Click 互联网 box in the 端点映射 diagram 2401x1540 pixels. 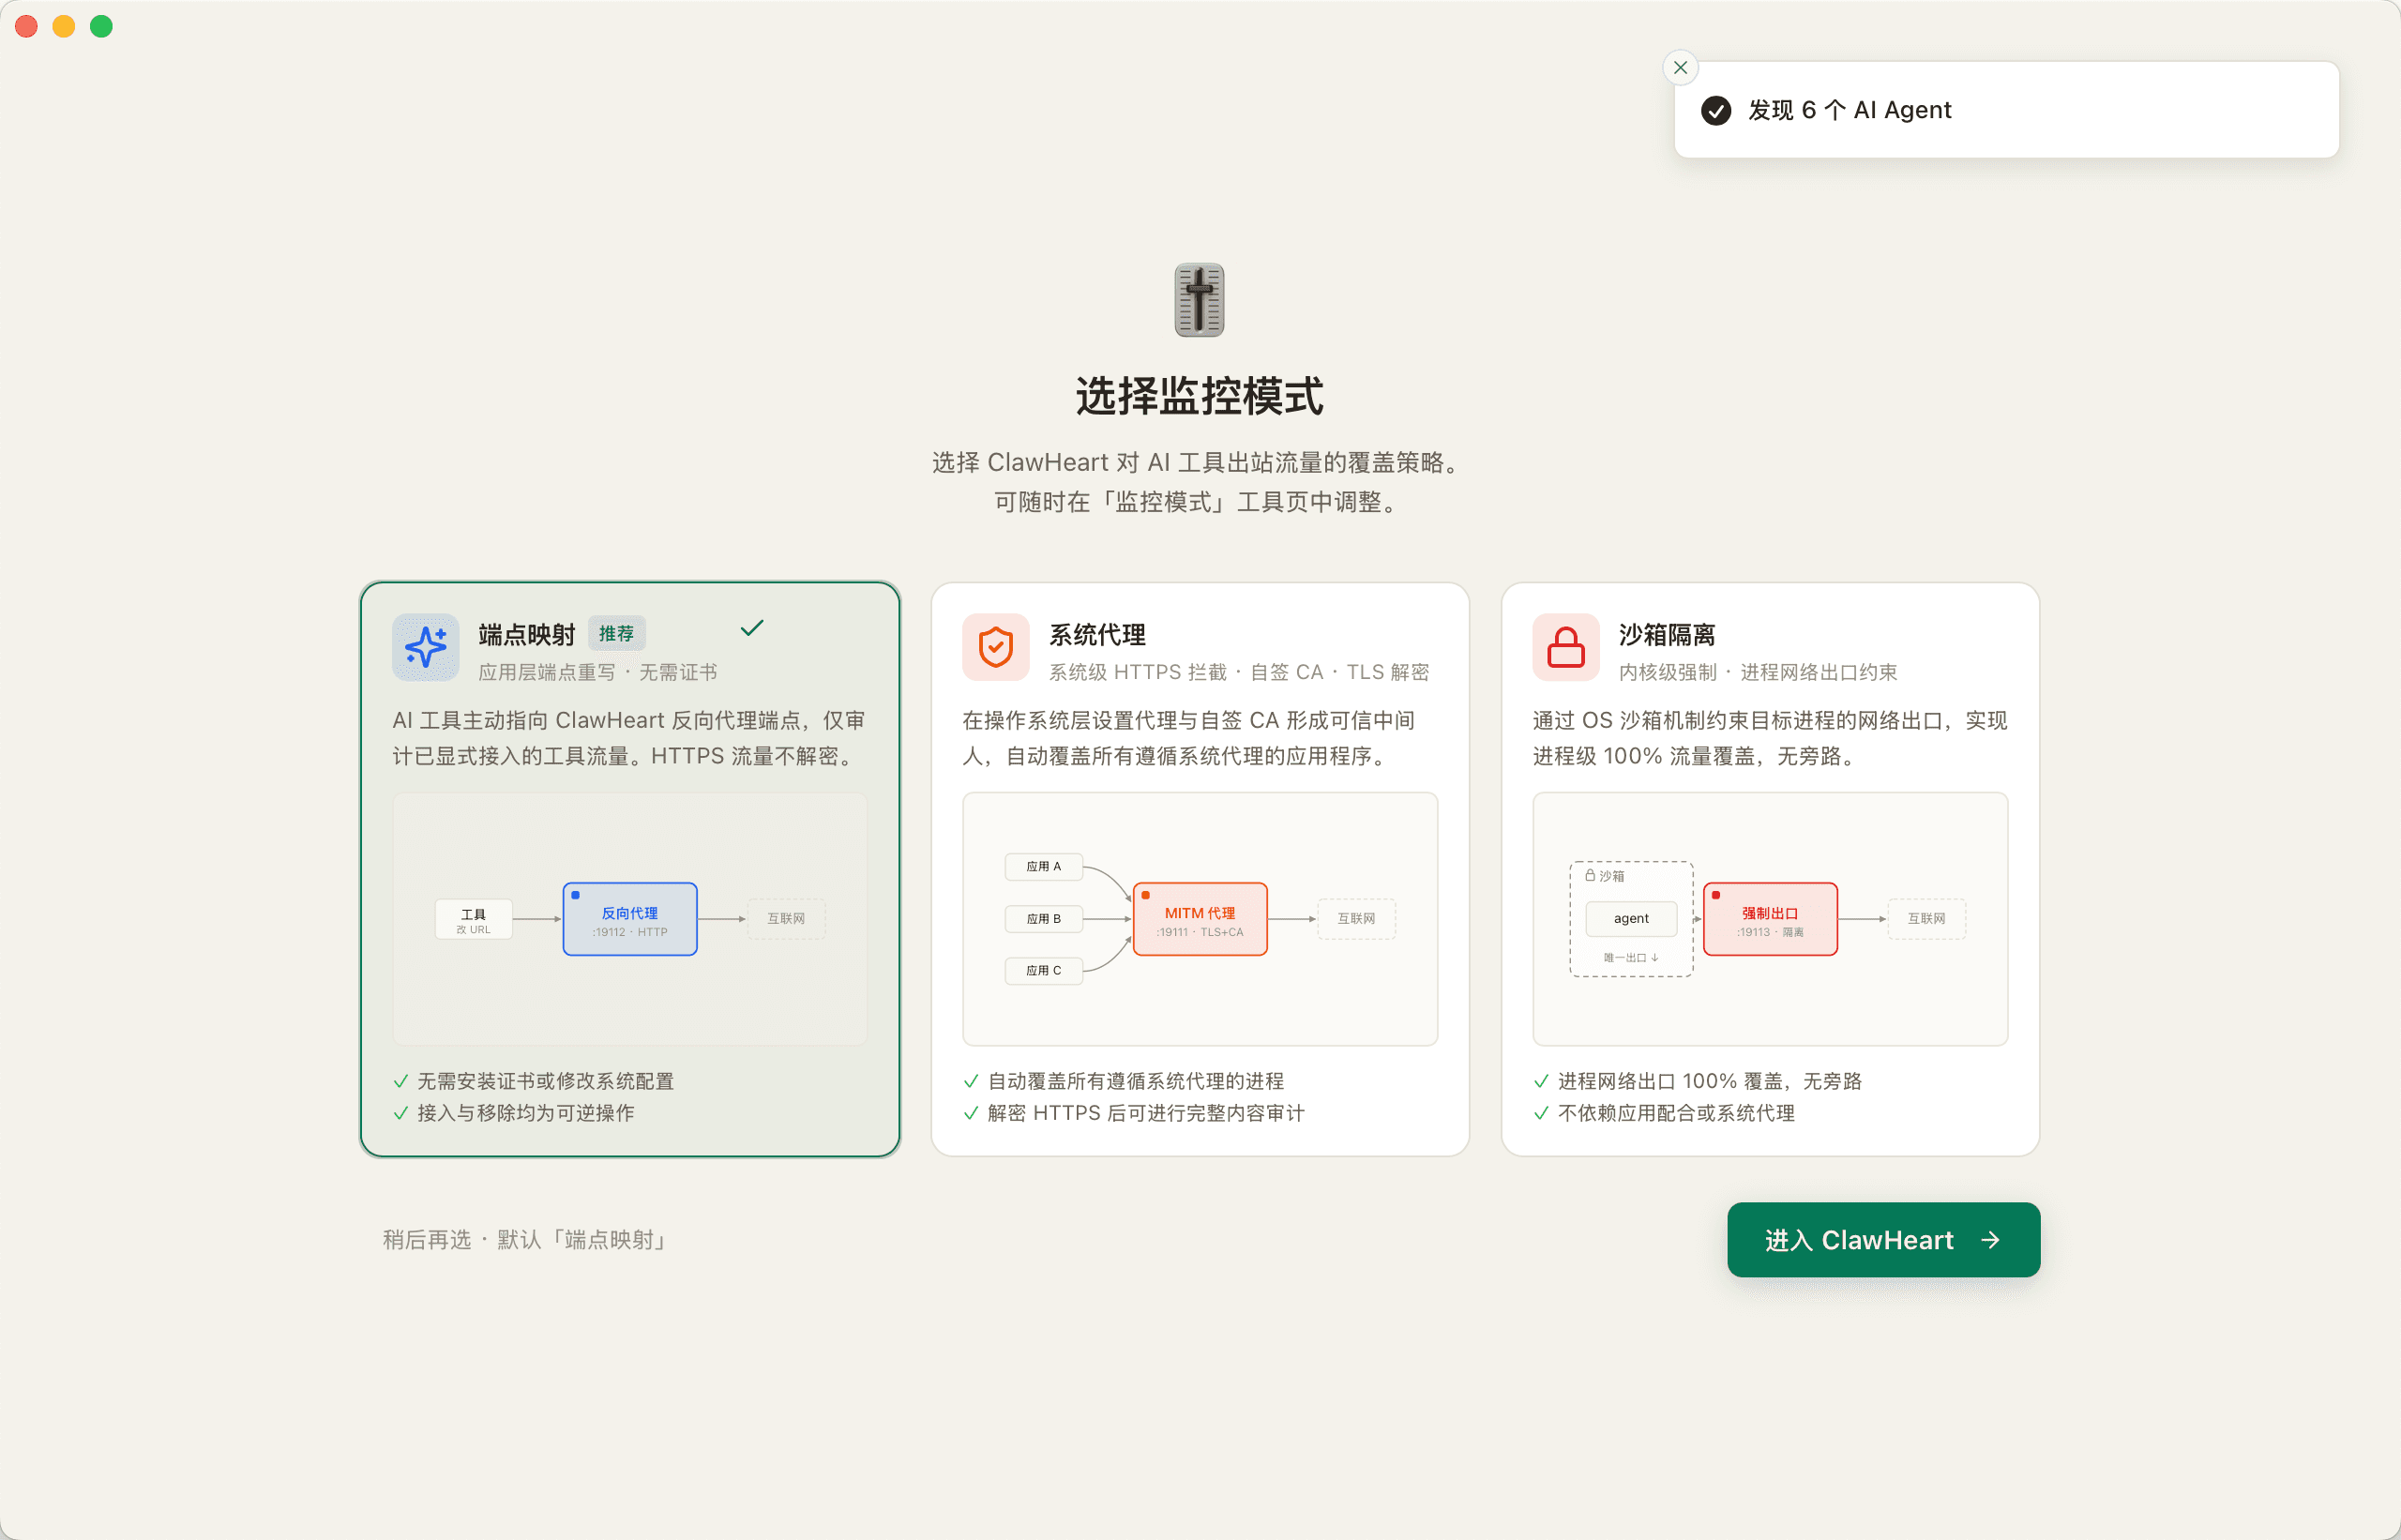786,918
